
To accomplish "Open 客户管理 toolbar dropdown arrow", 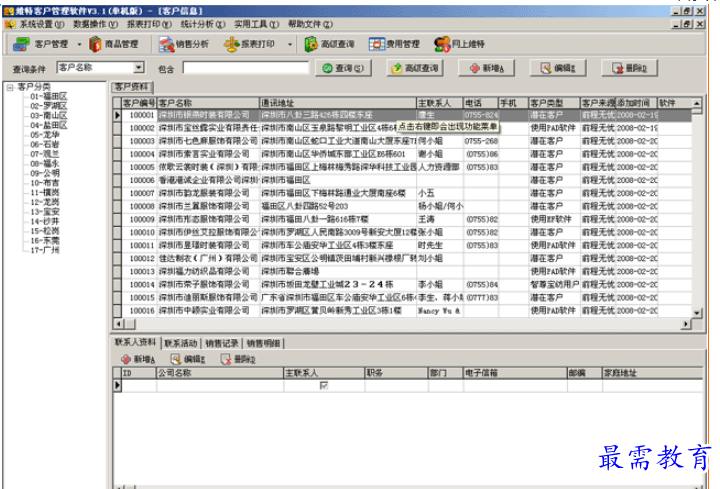I will click(79, 45).
